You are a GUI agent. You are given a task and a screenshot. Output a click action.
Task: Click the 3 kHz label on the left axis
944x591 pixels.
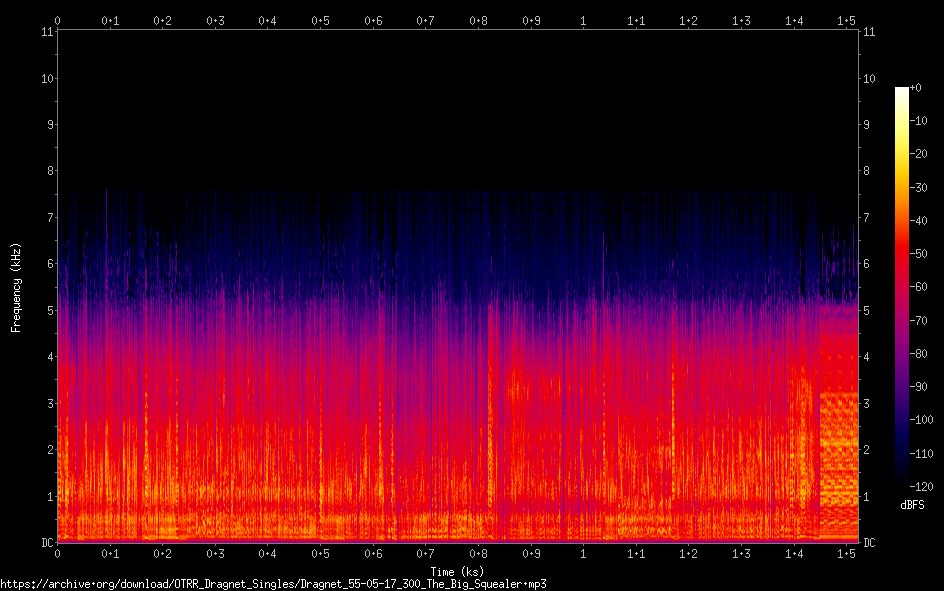pos(47,403)
